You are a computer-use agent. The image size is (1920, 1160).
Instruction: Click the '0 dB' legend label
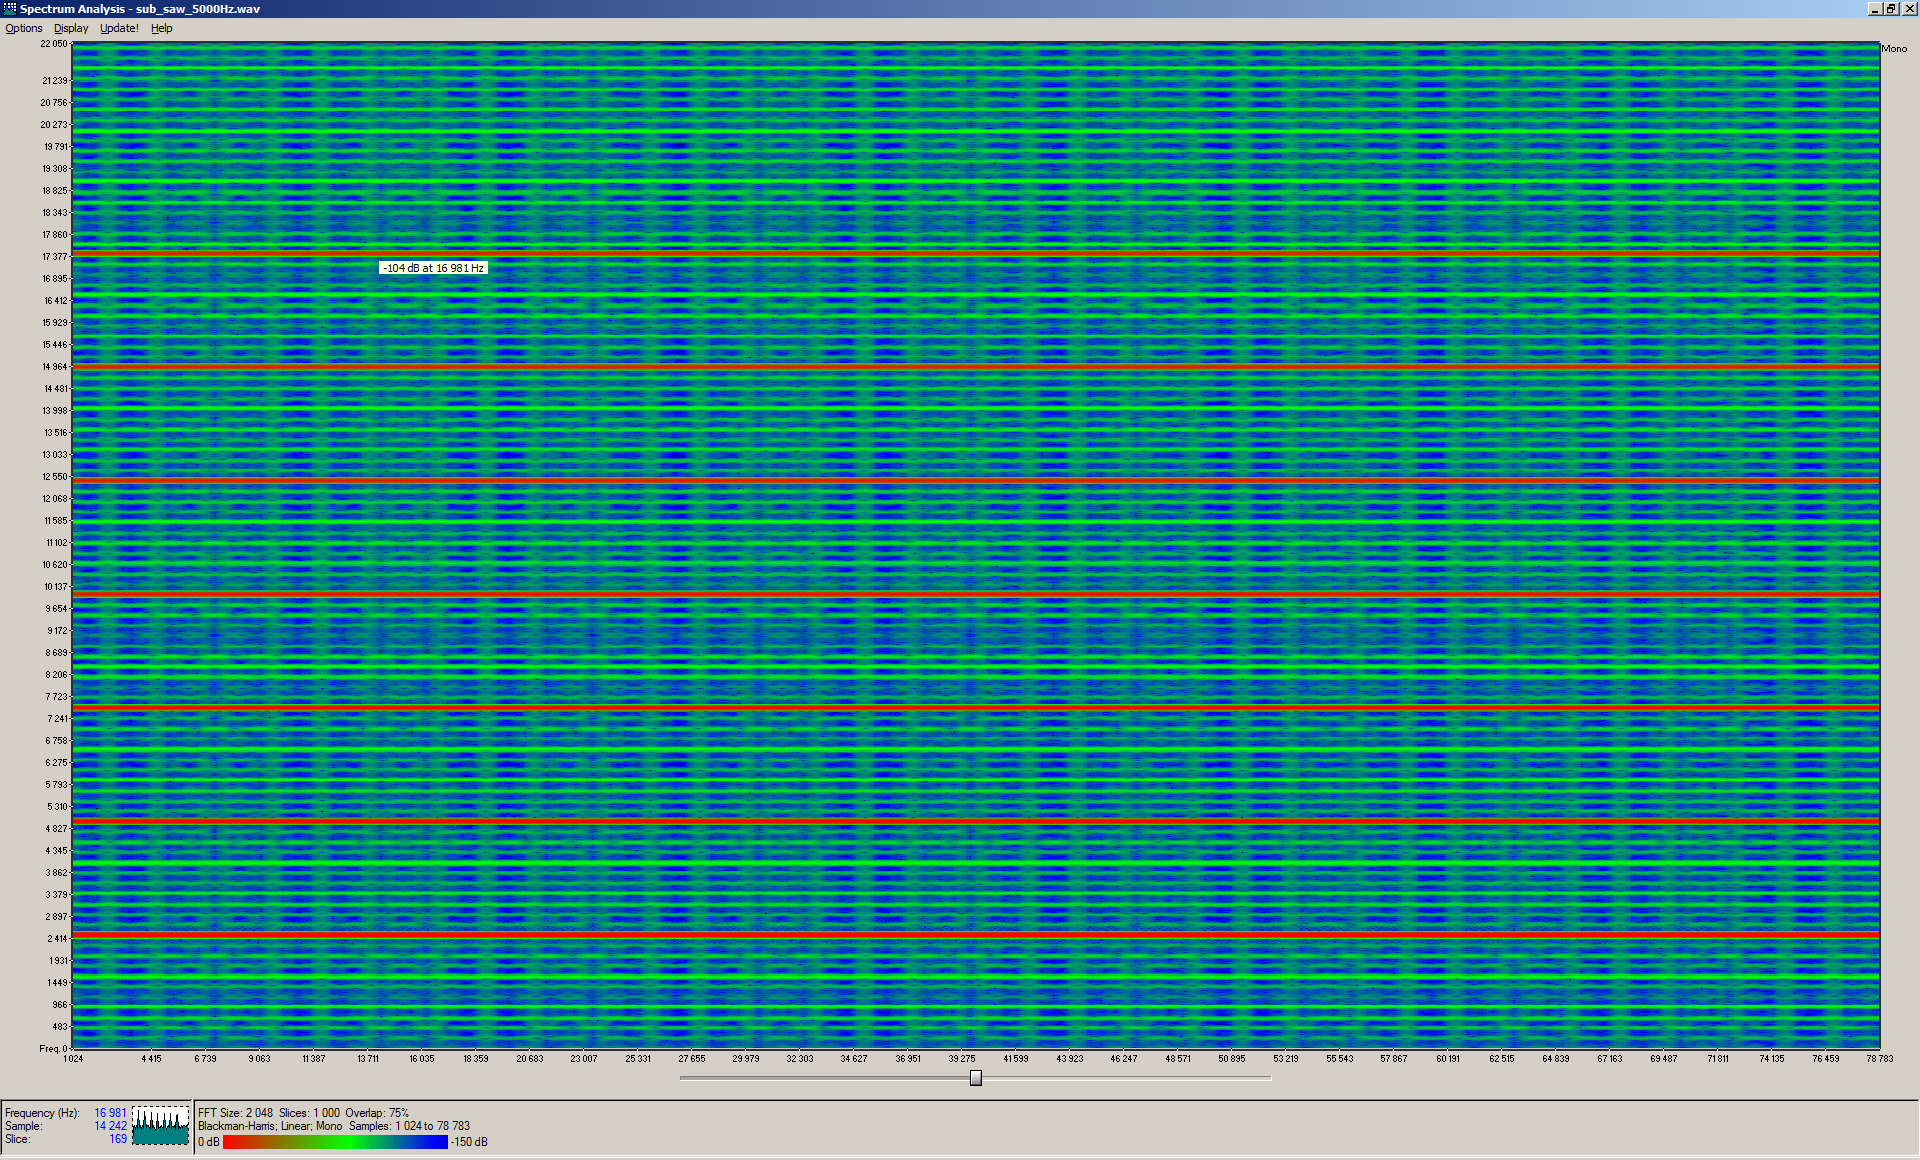click(209, 1142)
